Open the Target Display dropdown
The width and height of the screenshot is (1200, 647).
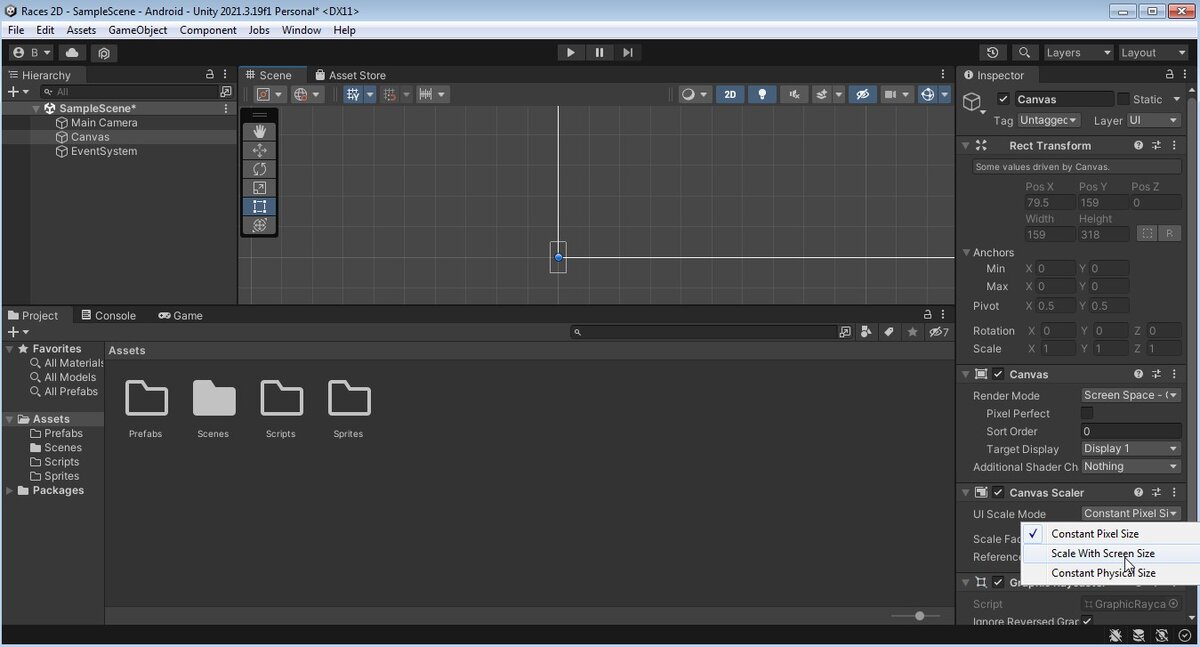pyautogui.click(x=1131, y=449)
